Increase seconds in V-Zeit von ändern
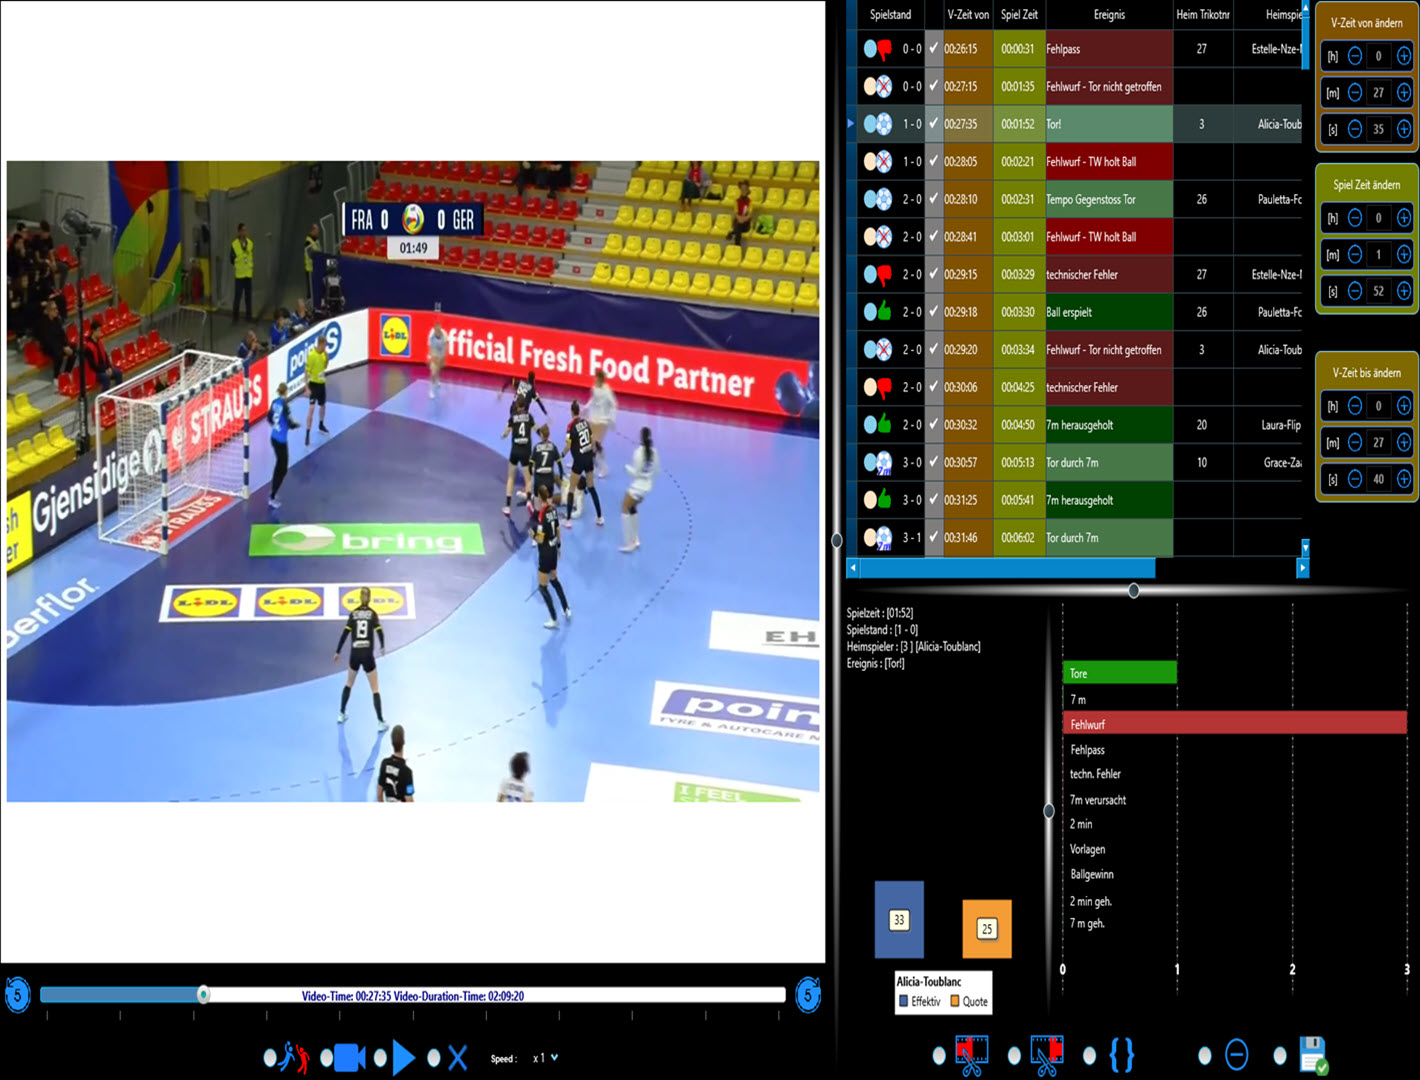This screenshot has width=1420, height=1080. tap(1404, 129)
